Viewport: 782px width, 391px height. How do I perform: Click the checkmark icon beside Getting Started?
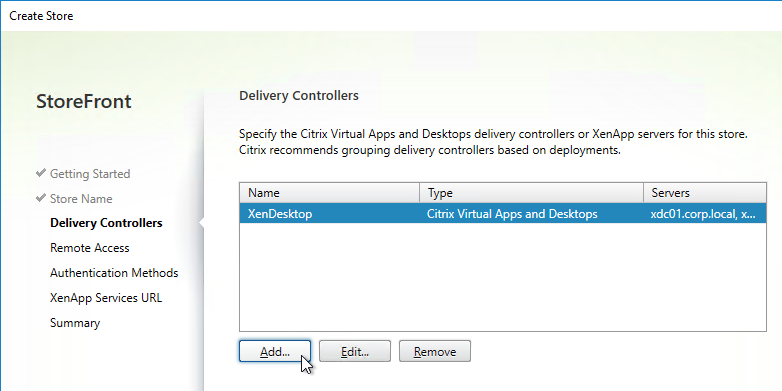(41, 173)
